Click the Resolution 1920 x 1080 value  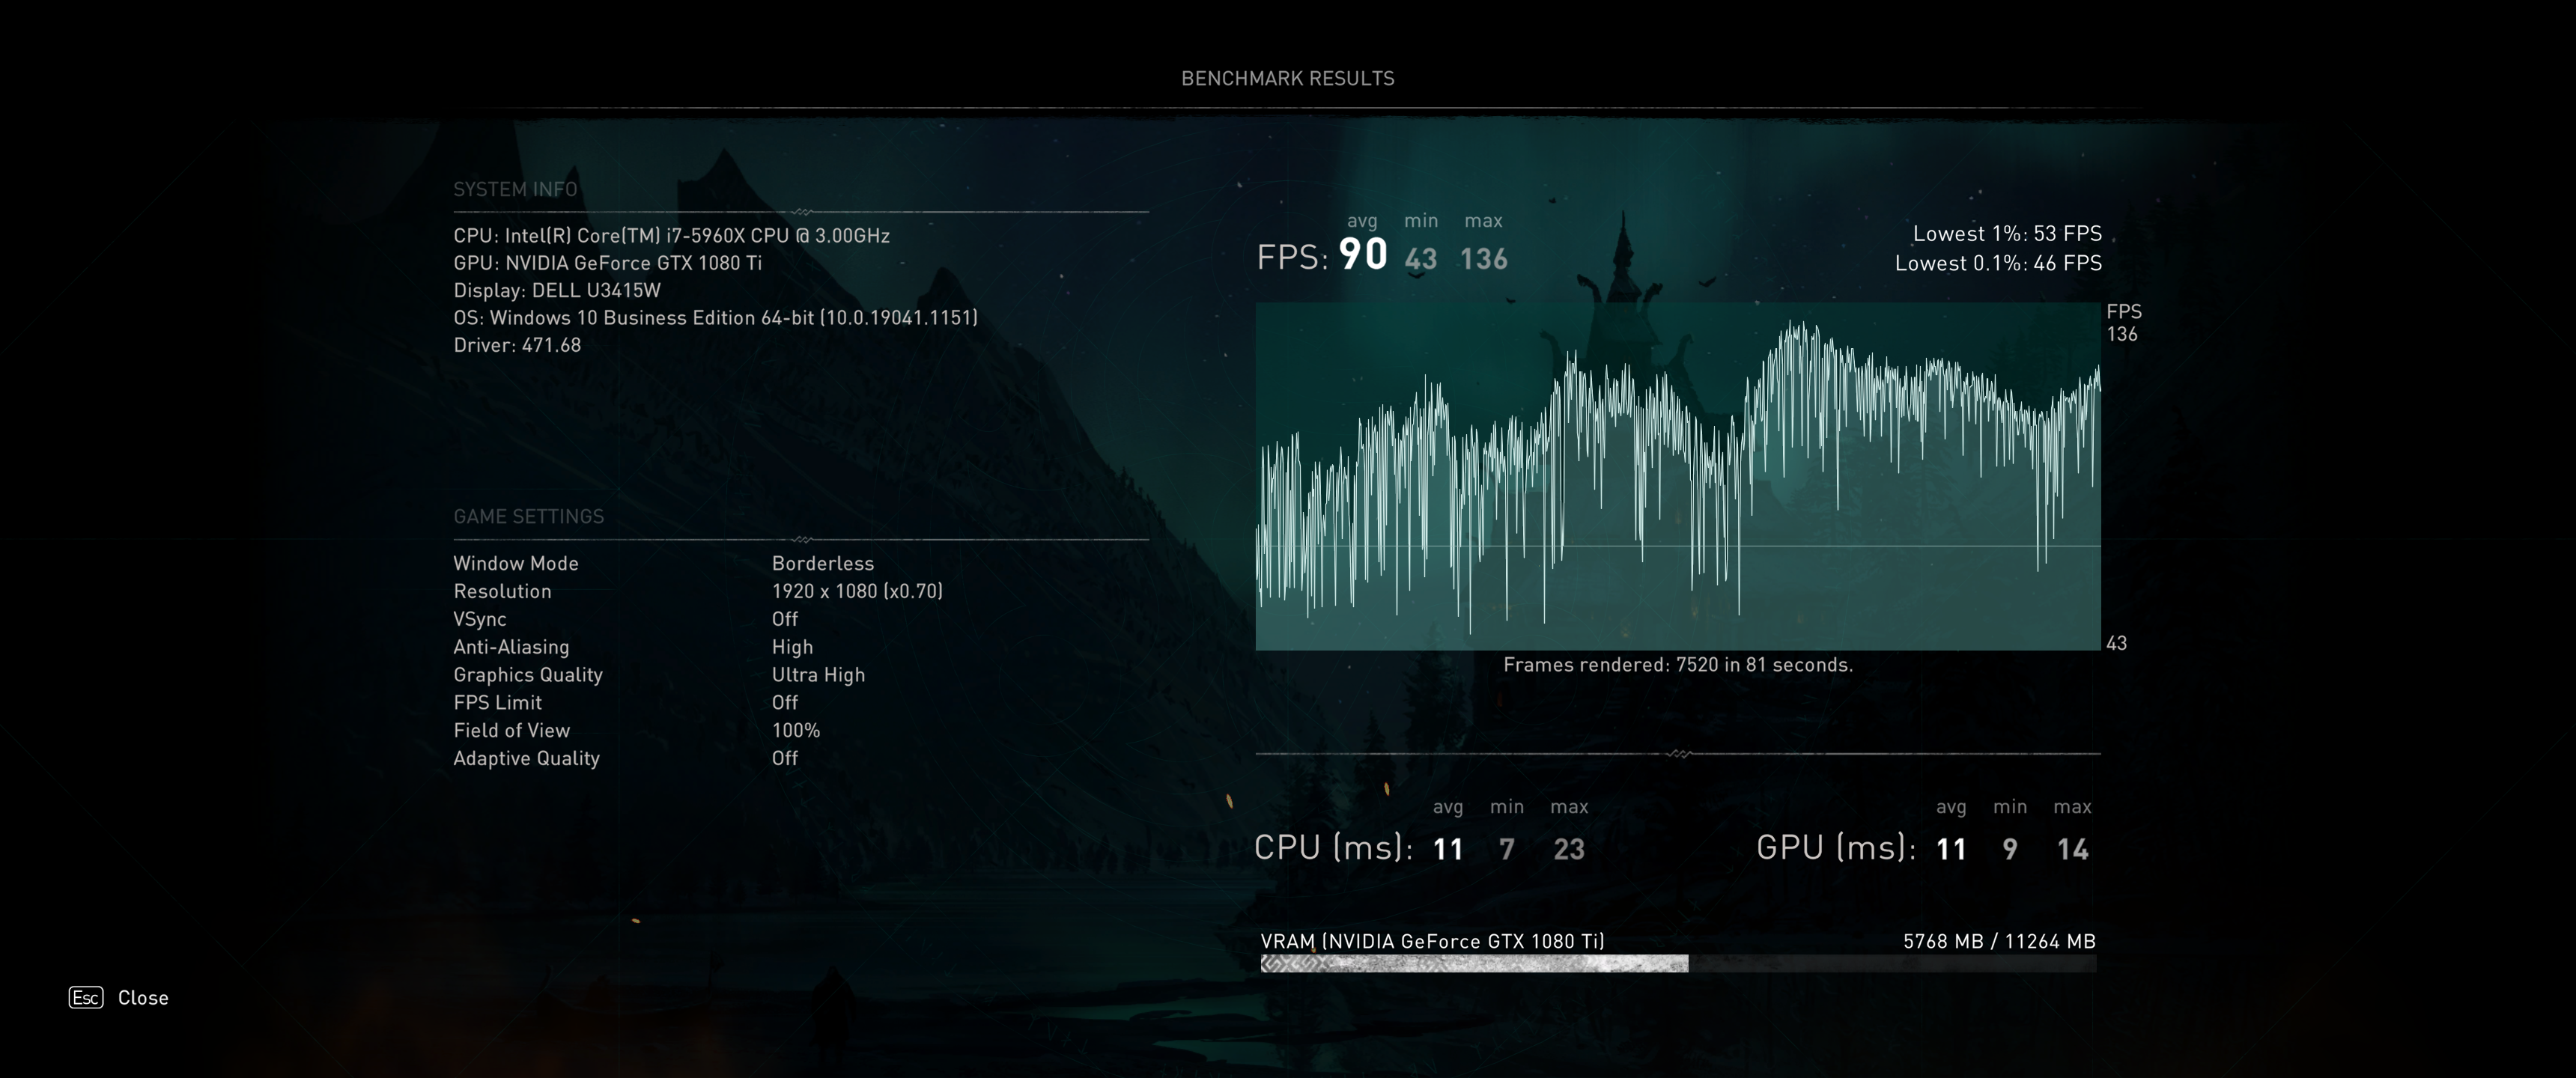(x=857, y=591)
